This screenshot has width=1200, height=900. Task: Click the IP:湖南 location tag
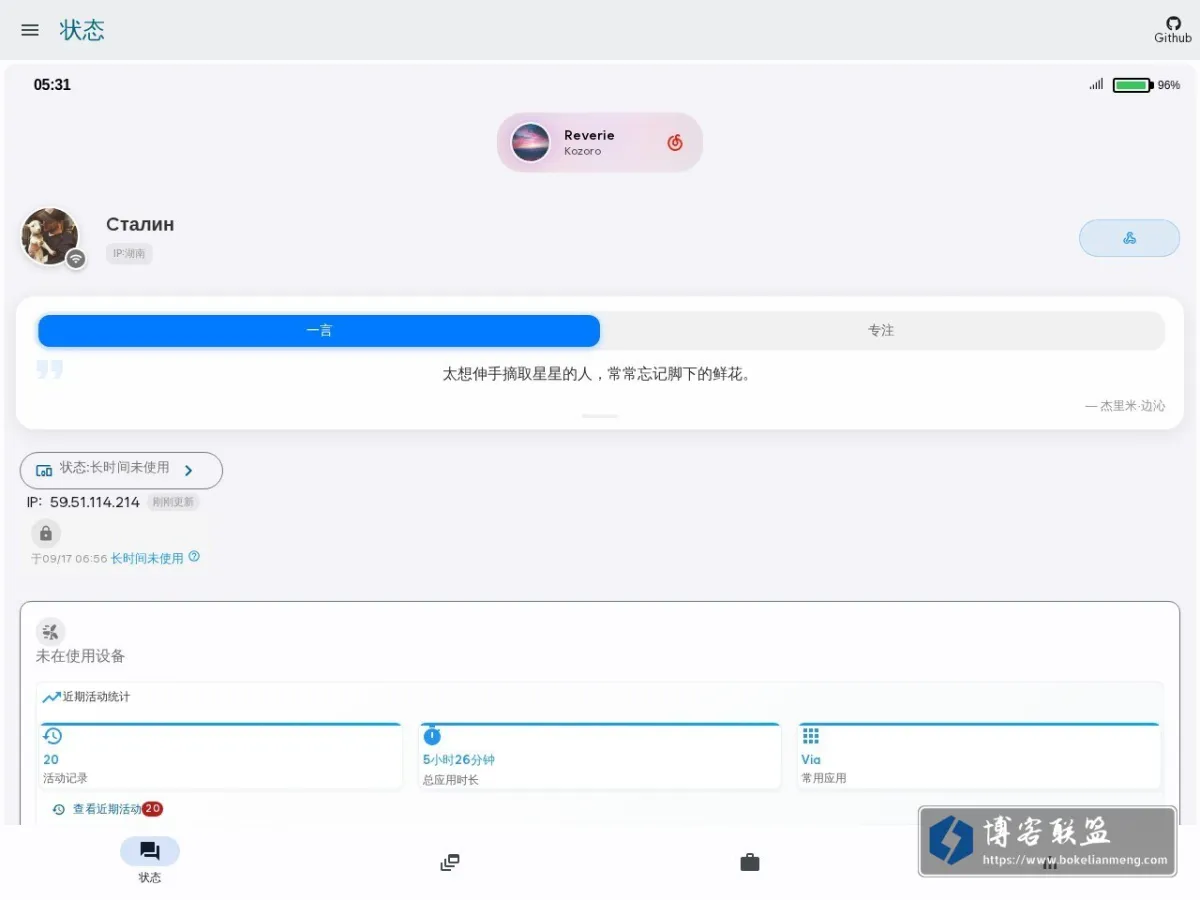129,254
